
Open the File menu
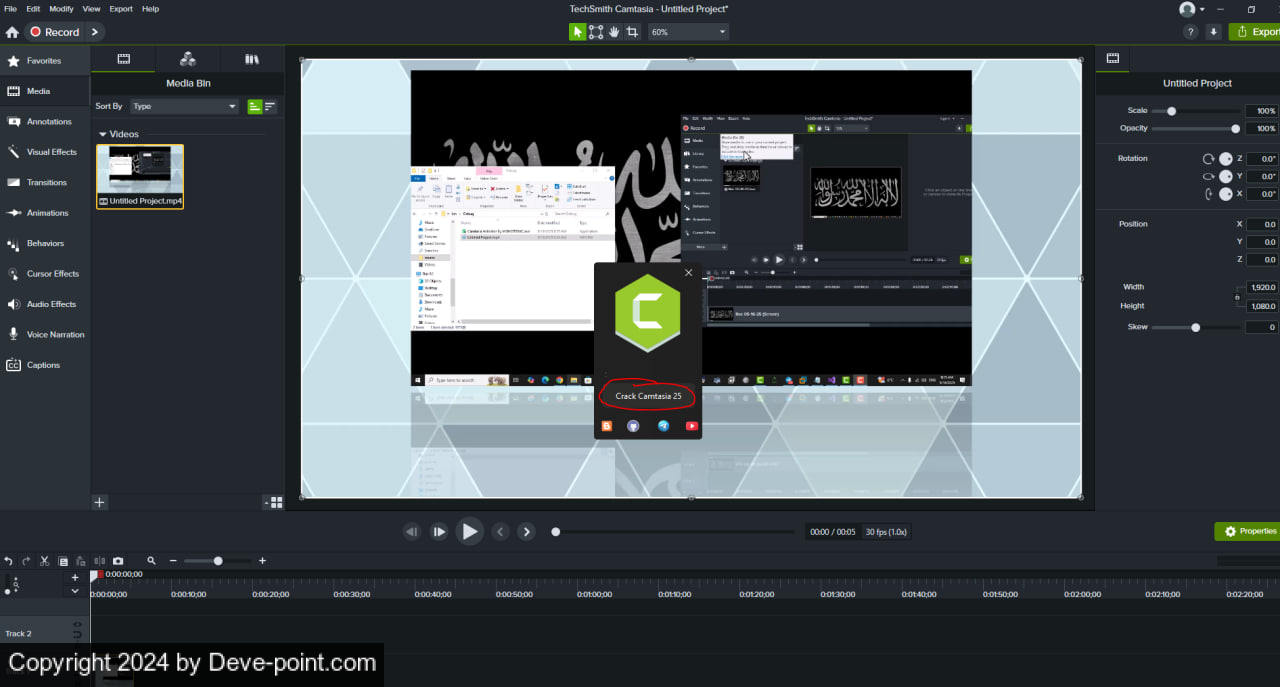(10, 9)
